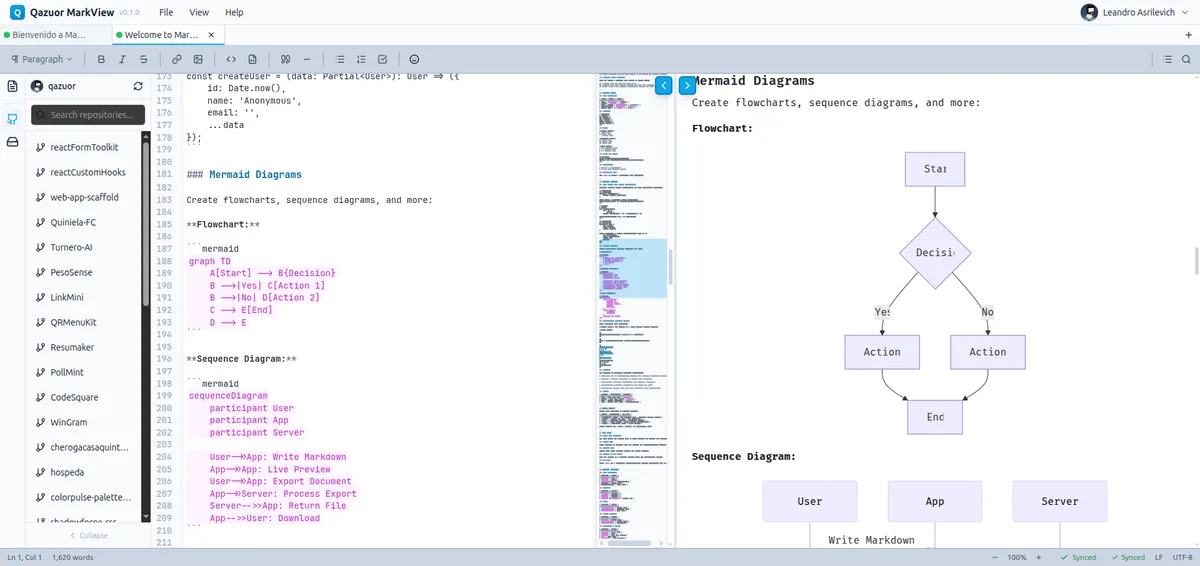
Task: Create a bulleted list
Action: tap(340, 59)
